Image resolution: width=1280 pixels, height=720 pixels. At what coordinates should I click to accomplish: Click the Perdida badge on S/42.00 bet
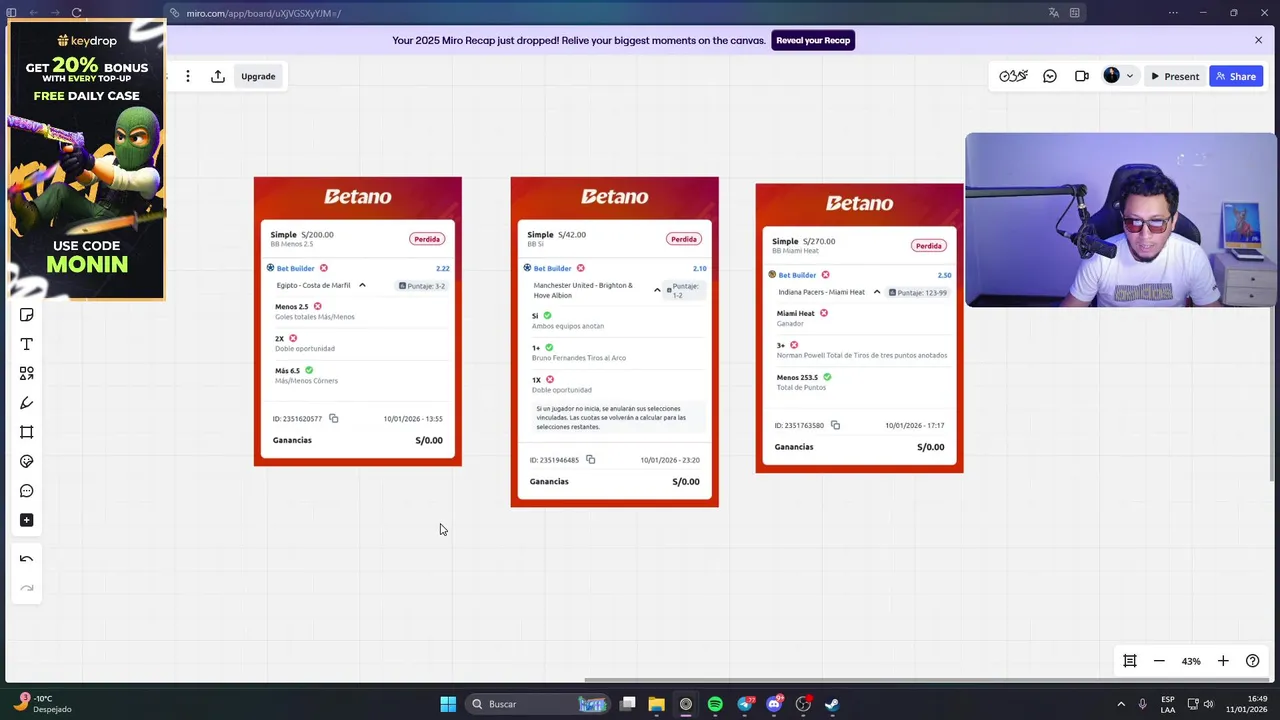(x=684, y=239)
